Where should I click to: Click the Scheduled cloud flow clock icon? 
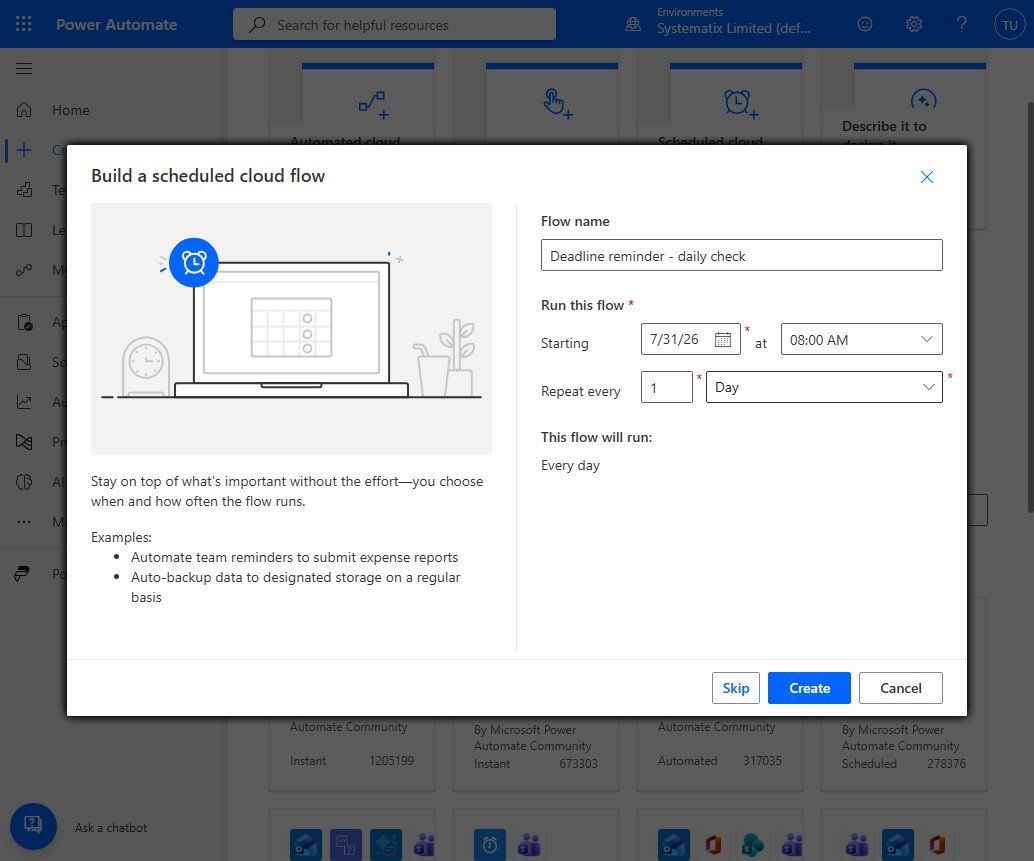[x=741, y=104]
